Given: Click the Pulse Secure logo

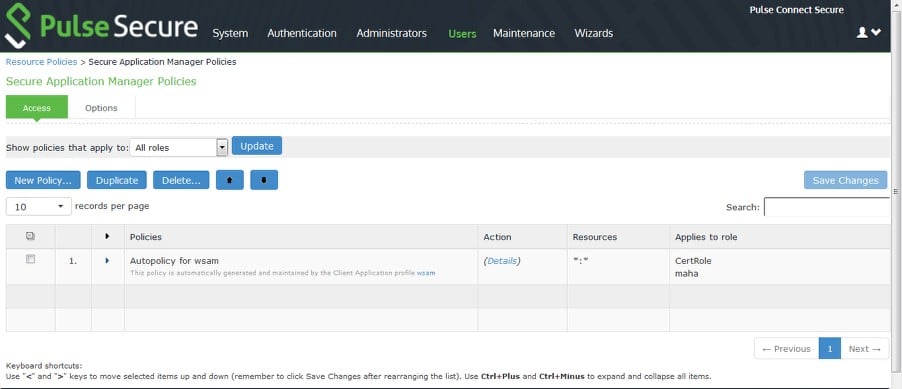Looking at the screenshot, I should (x=101, y=26).
